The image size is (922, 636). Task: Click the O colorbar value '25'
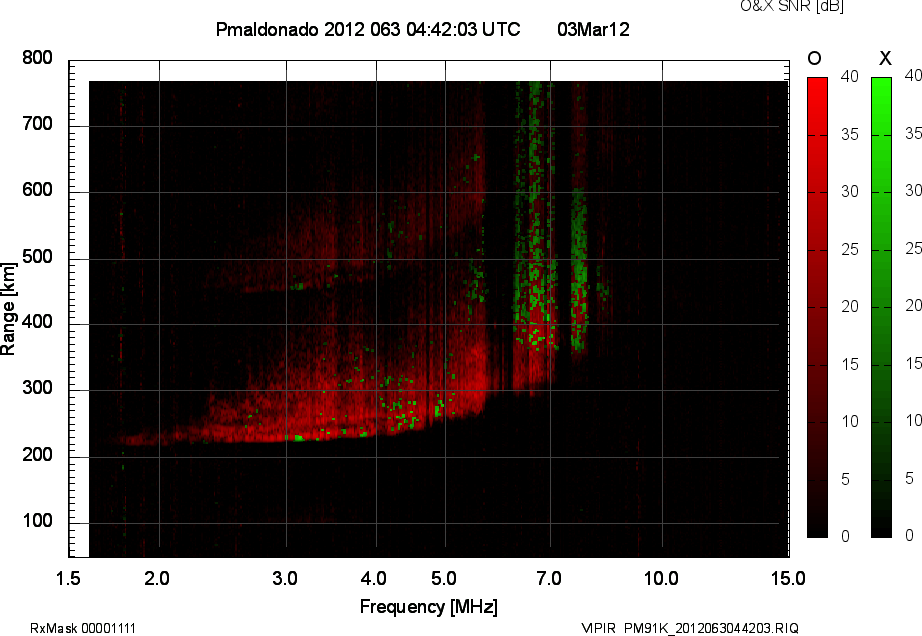tap(849, 249)
